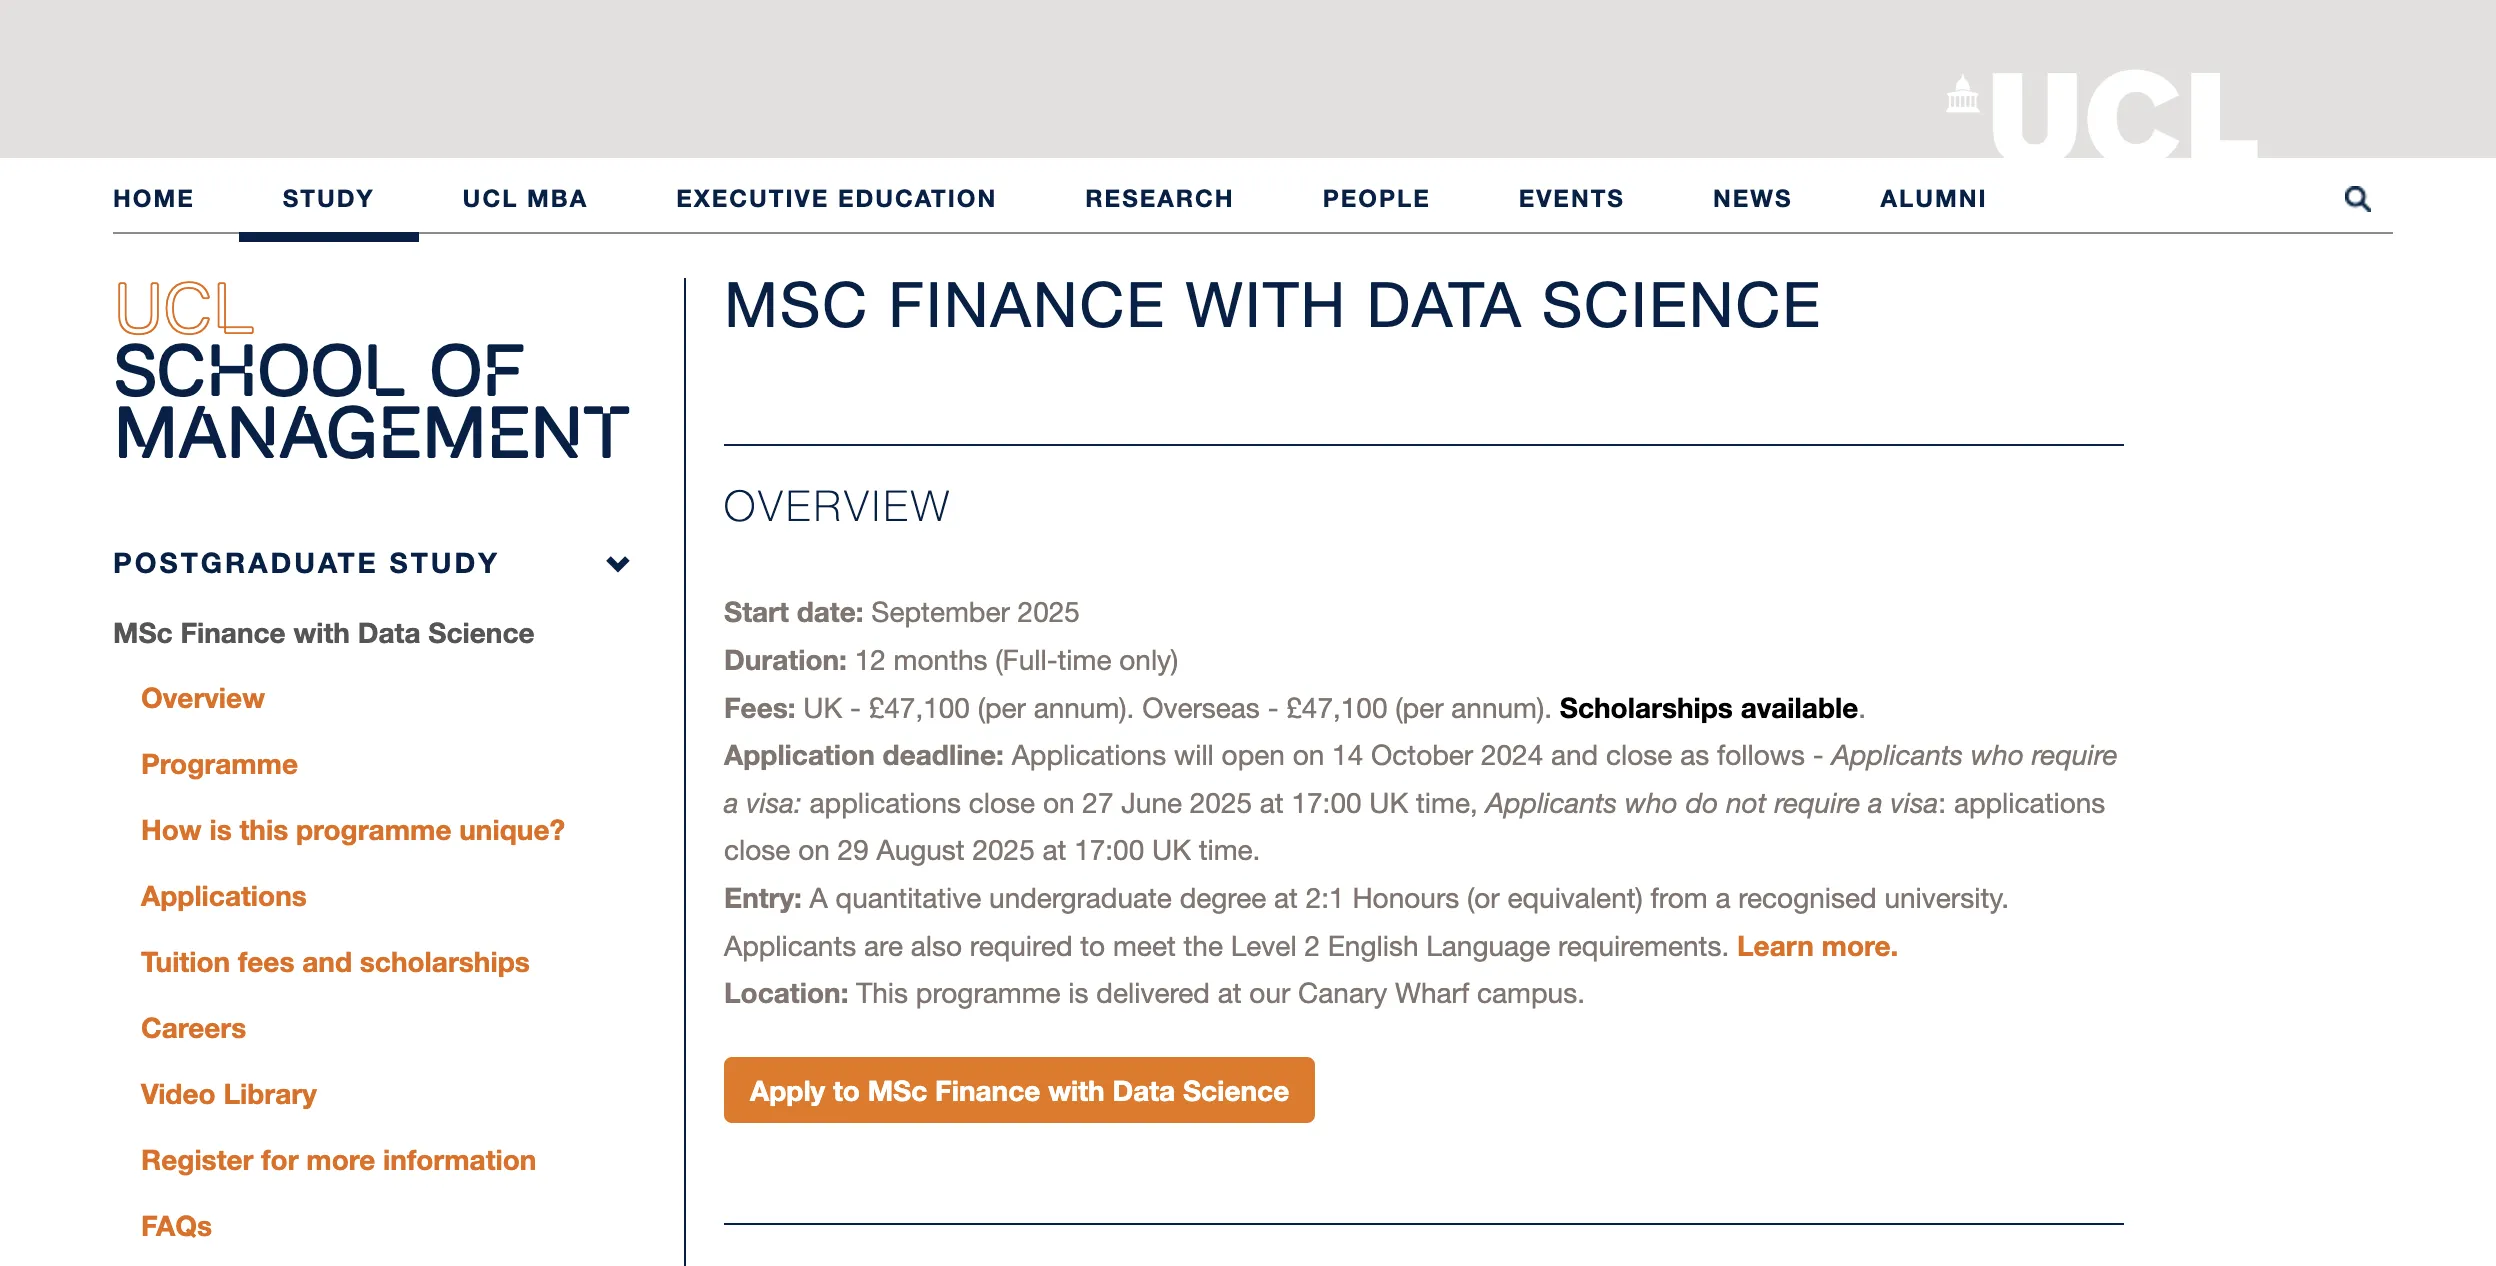Viewport: 2496px width, 1266px height.
Task: Click the search magnifier icon
Action: (2357, 199)
